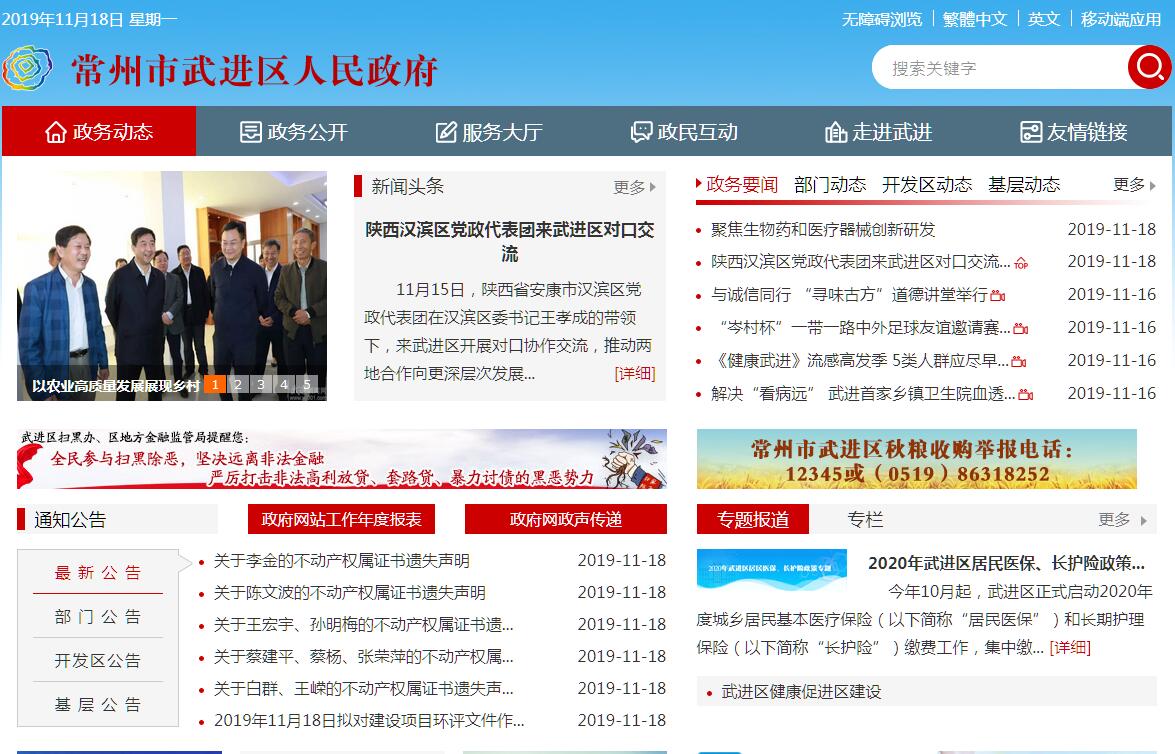Click [详细] link under the 新闻头条 article
Image resolution: width=1175 pixels, height=754 pixels.
click(635, 373)
